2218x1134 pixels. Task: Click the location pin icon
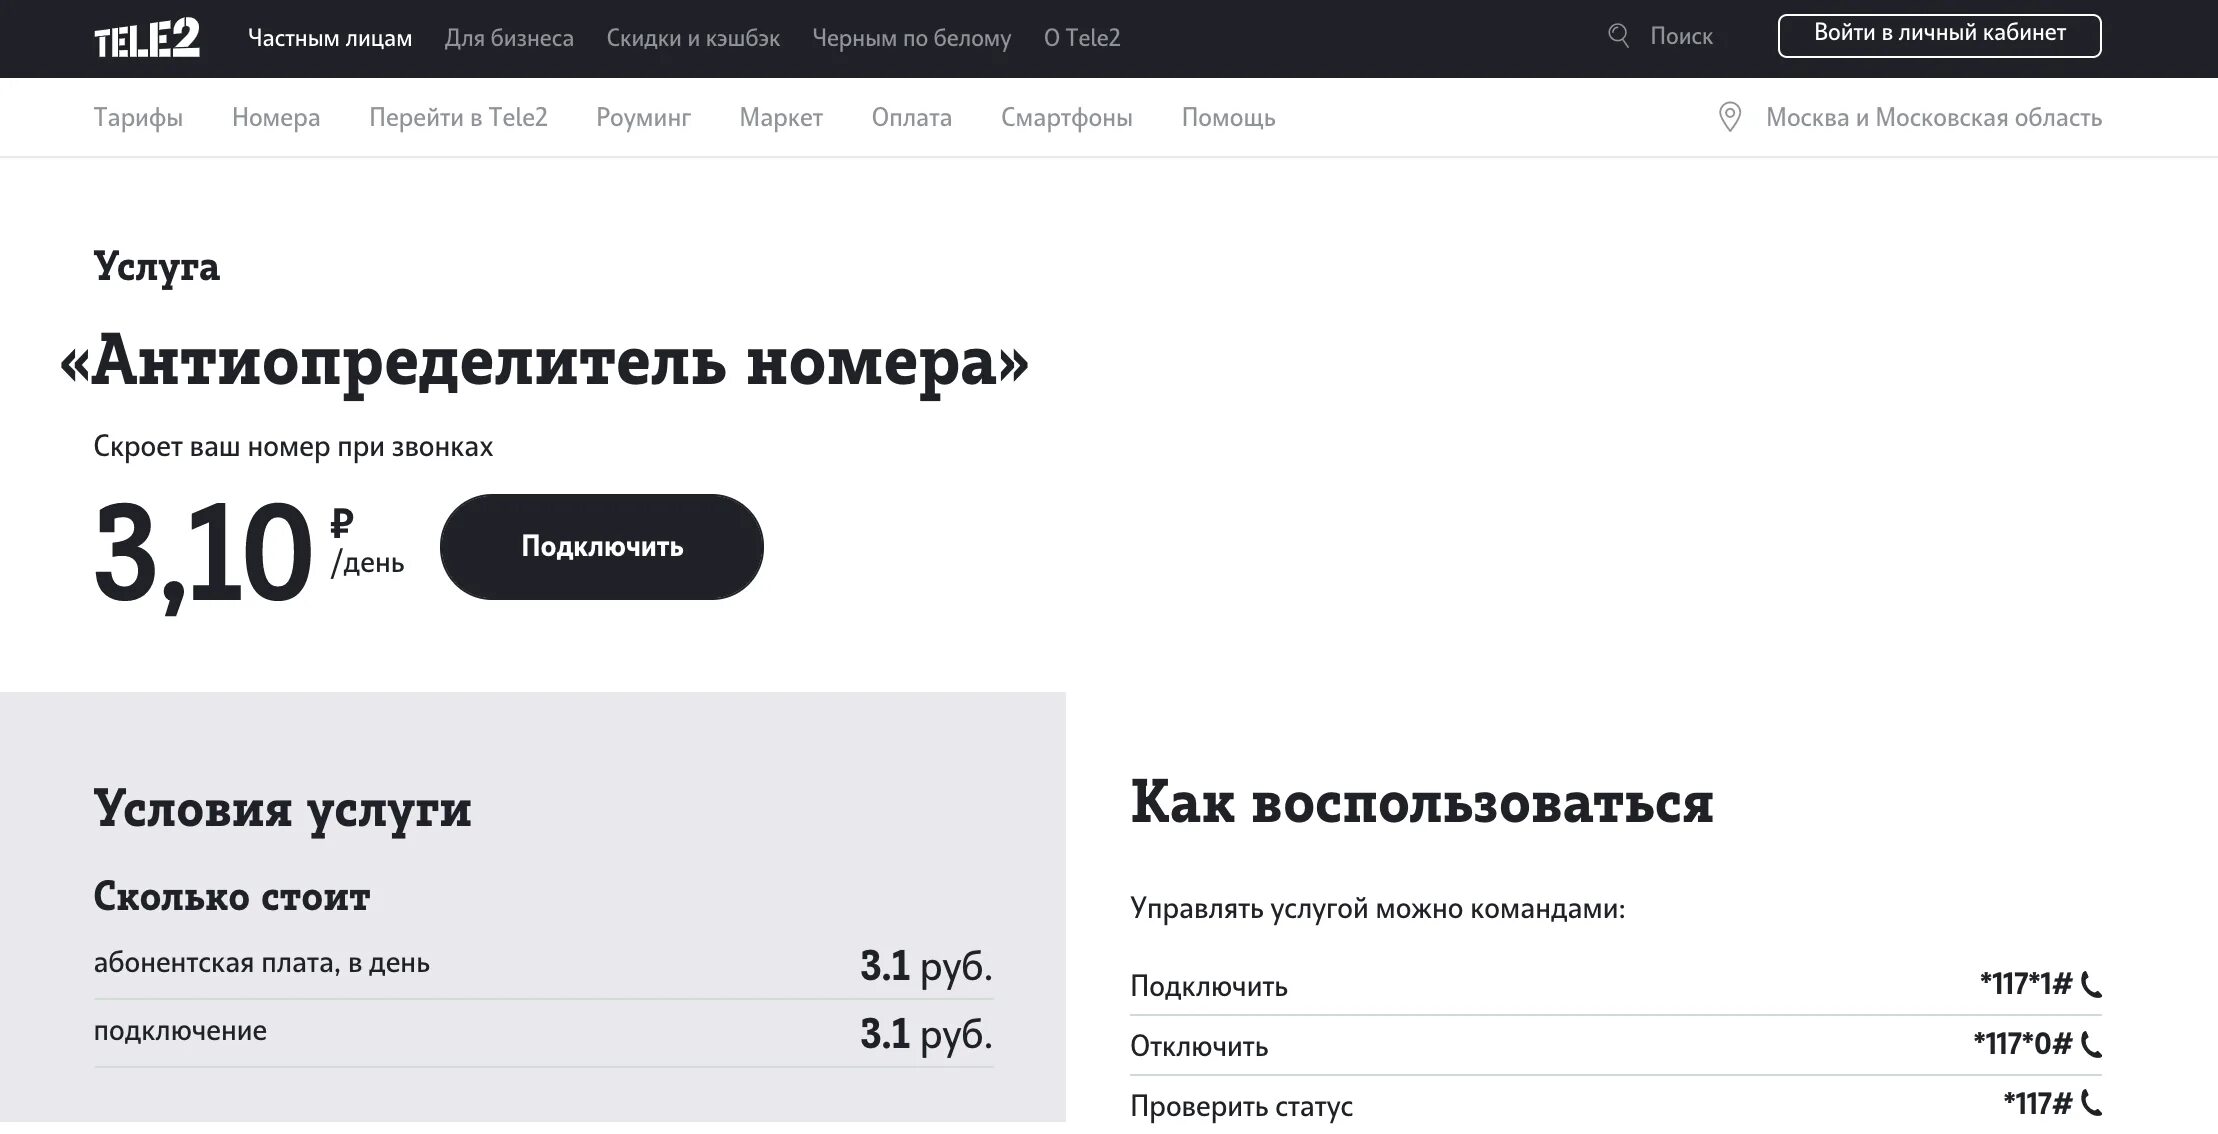(1729, 117)
